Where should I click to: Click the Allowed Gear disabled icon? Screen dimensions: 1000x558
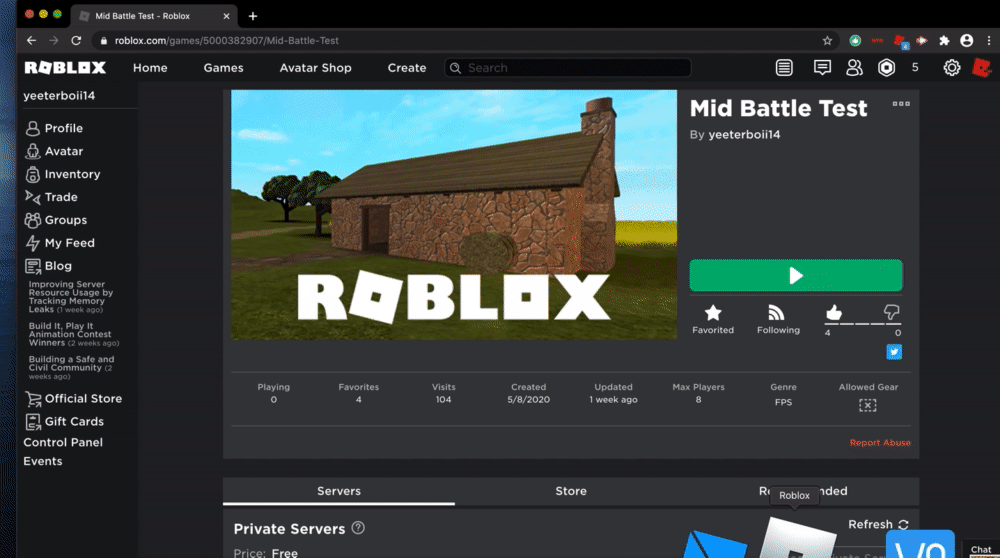pos(867,405)
